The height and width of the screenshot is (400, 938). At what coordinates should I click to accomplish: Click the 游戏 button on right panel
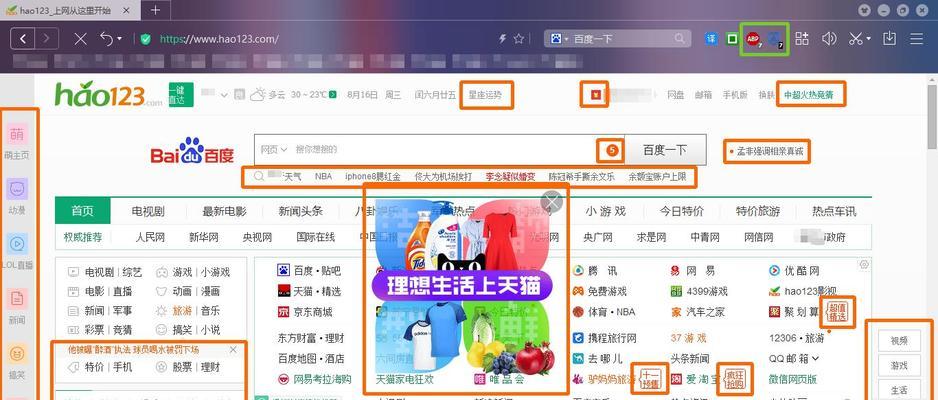(x=899, y=365)
